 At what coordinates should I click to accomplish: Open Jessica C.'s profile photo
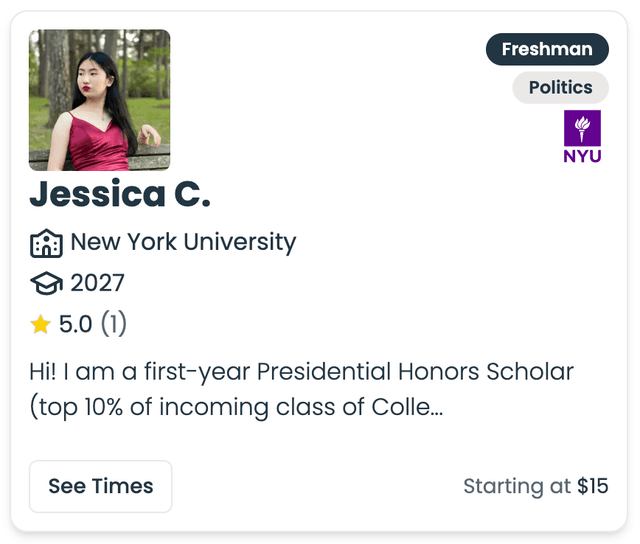point(100,100)
